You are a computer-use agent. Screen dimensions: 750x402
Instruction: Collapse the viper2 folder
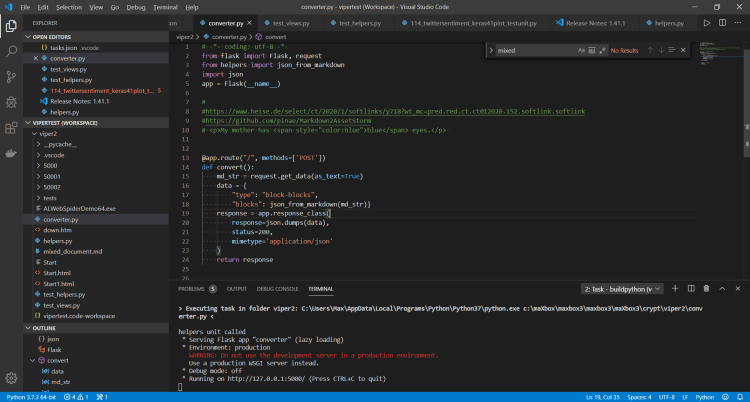(34, 134)
